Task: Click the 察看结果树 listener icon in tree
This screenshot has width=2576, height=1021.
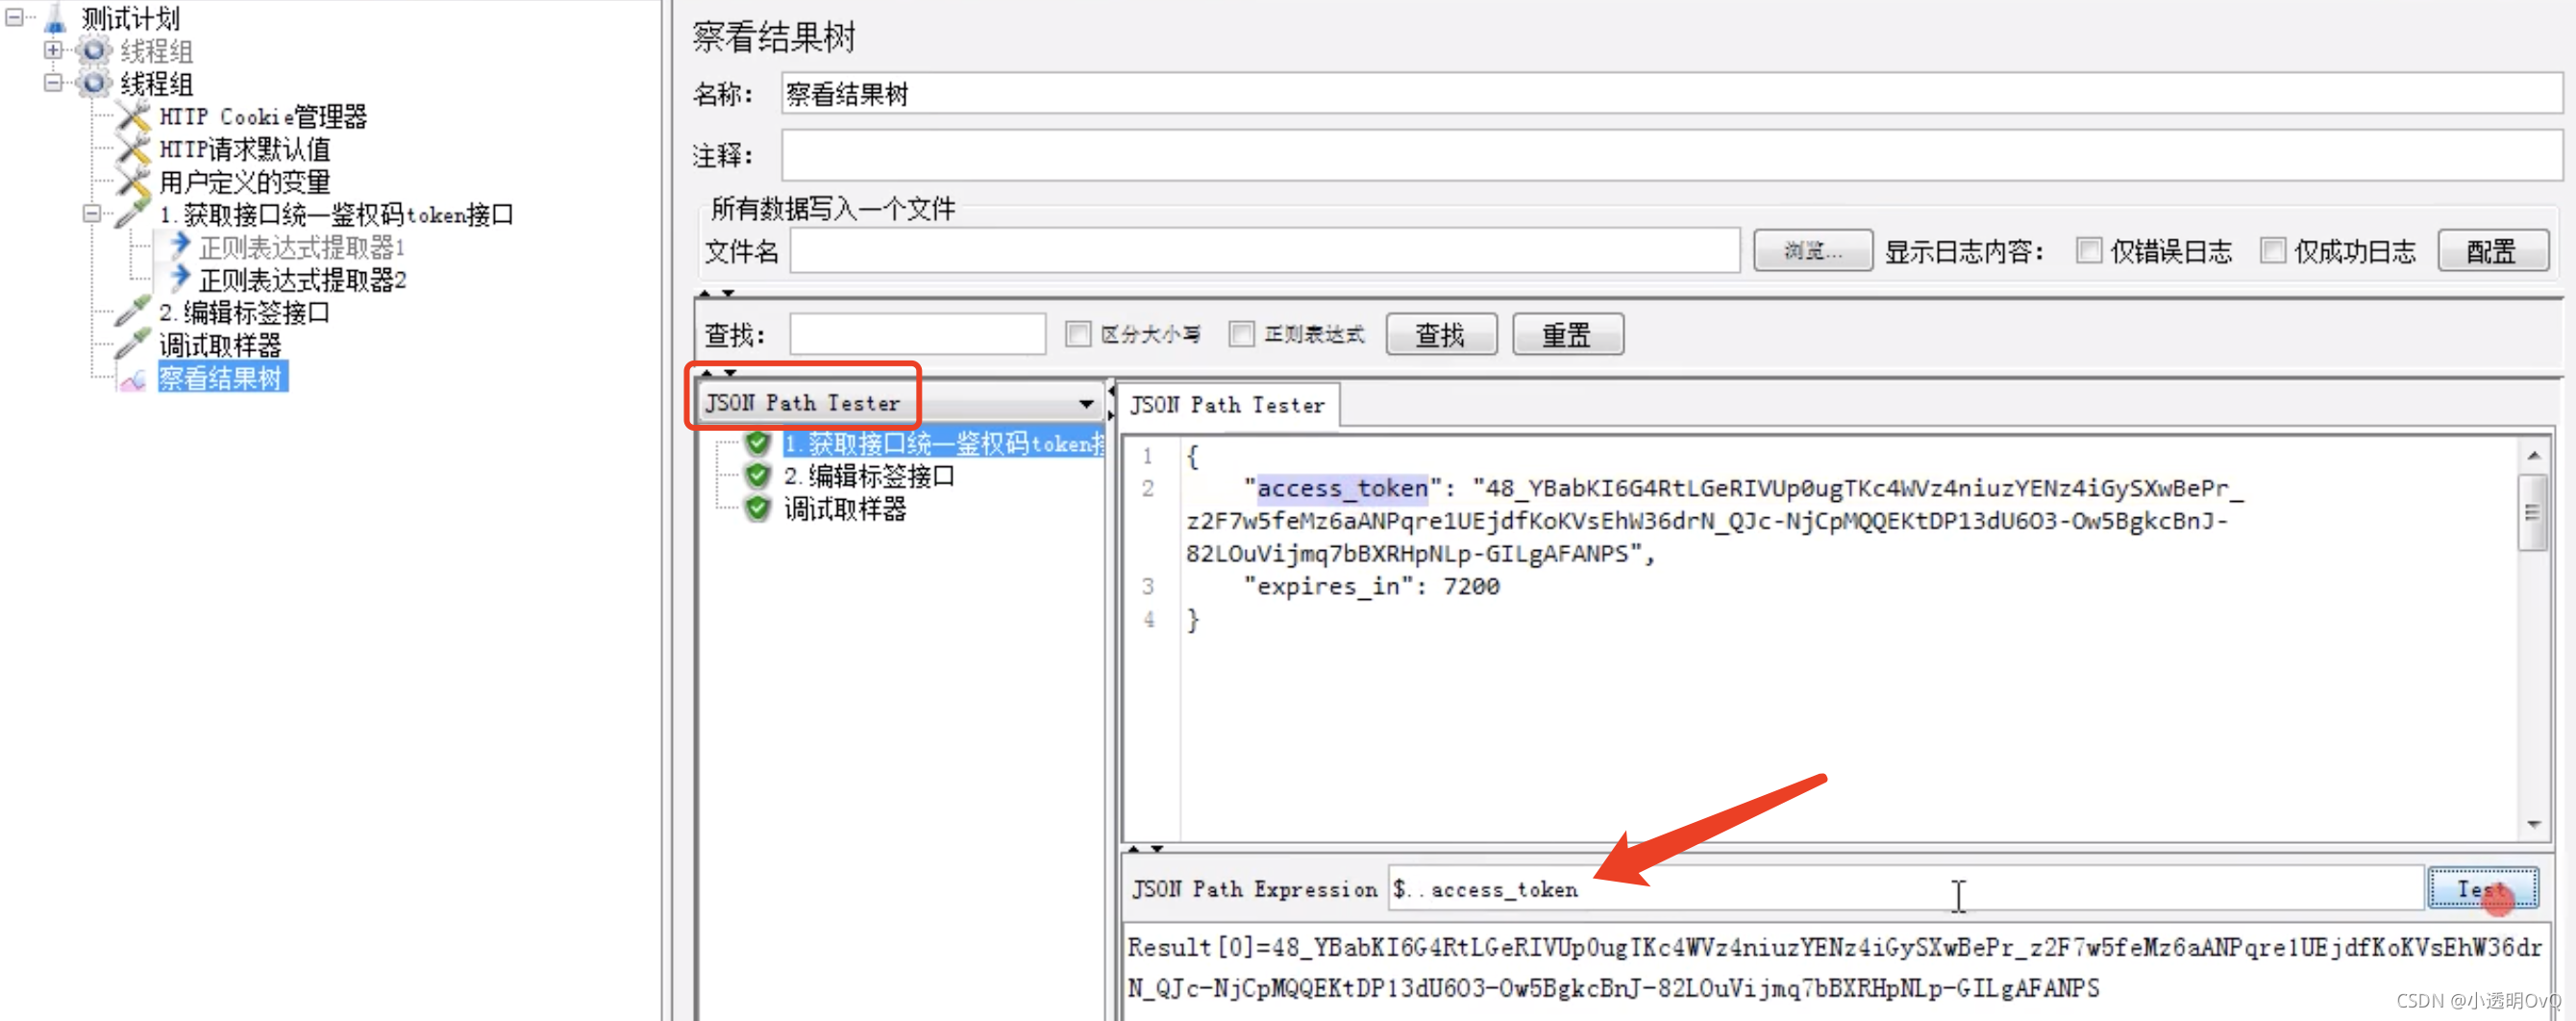Action: click(133, 379)
